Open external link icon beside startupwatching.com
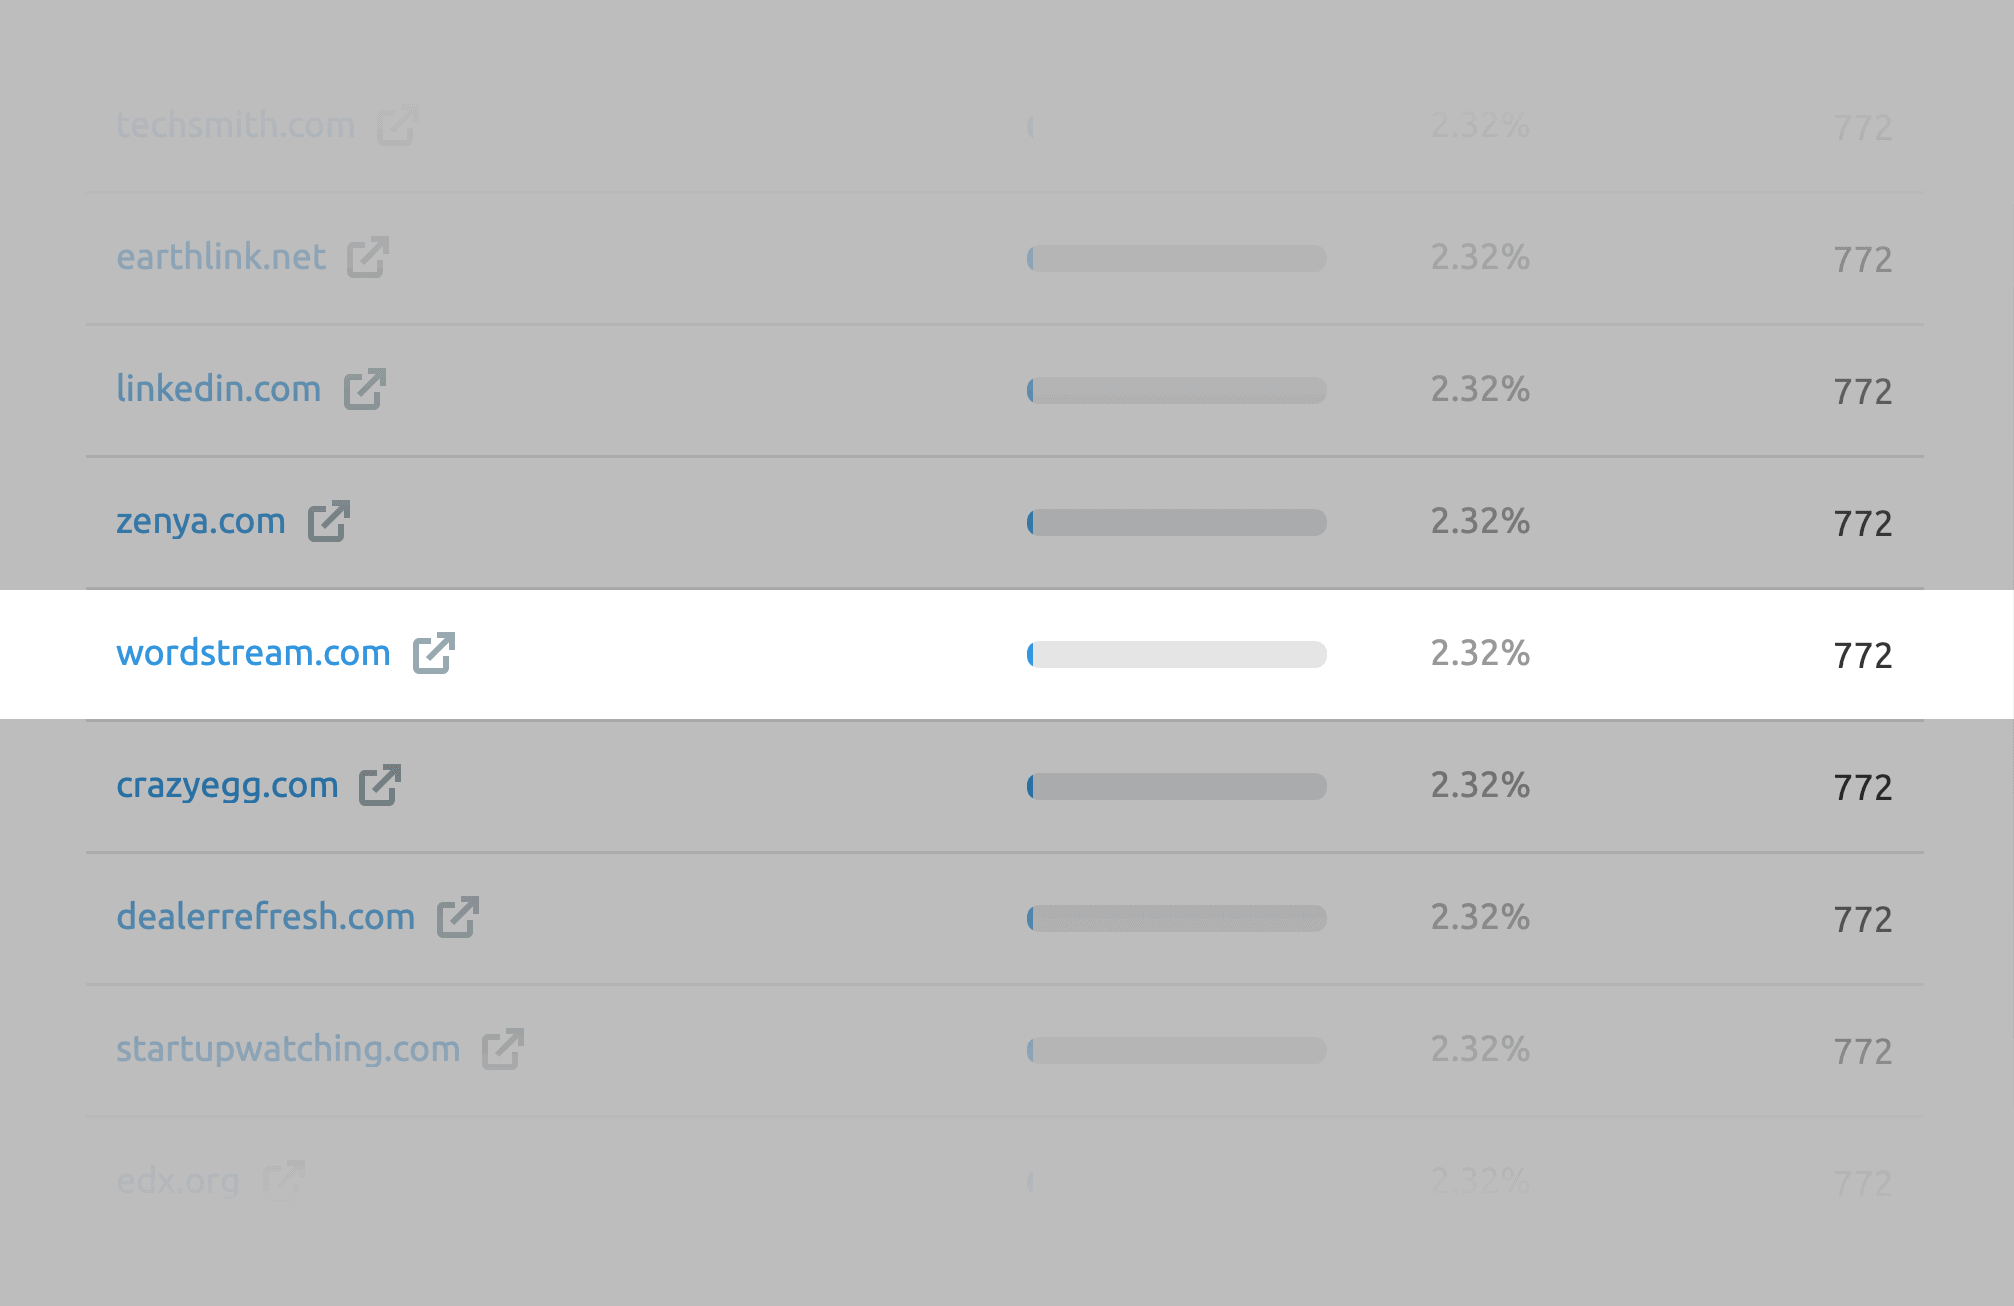 click(503, 1049)
